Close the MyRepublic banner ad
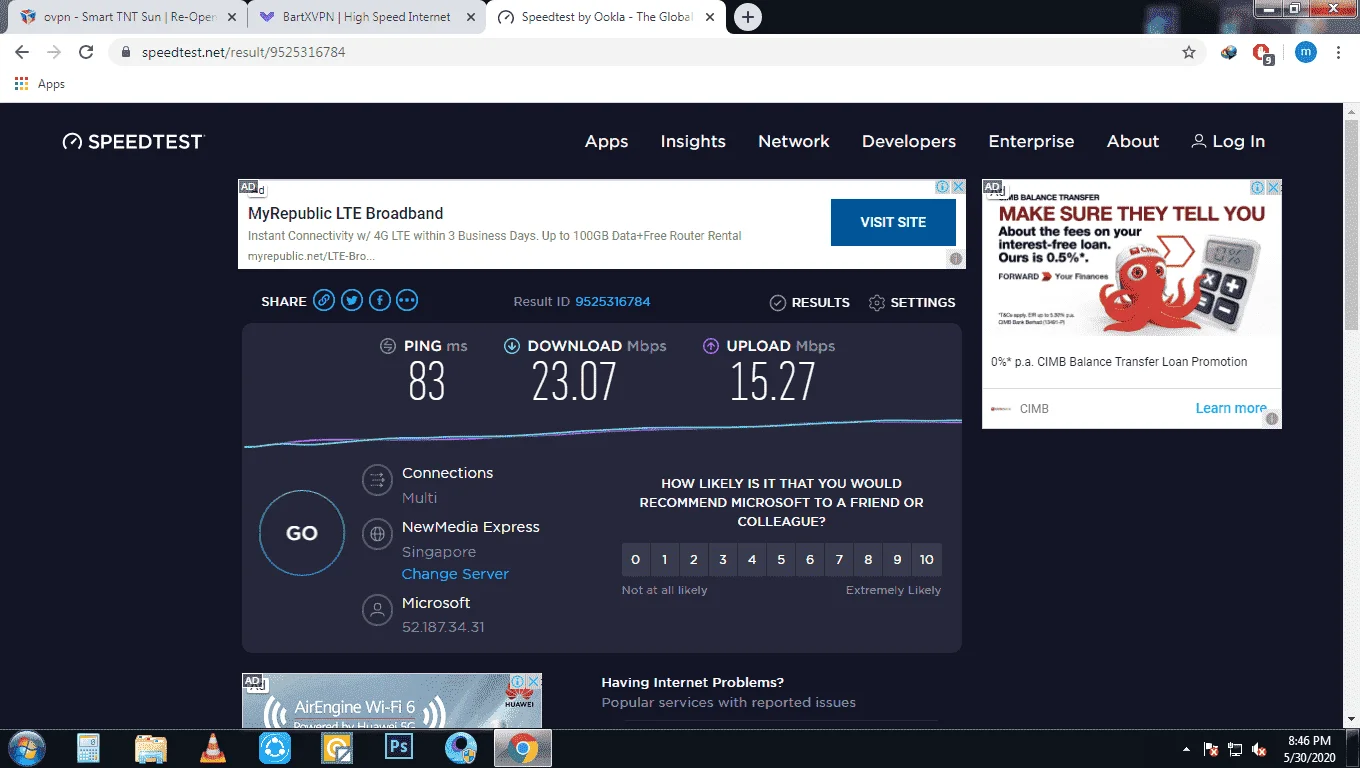 957,187
